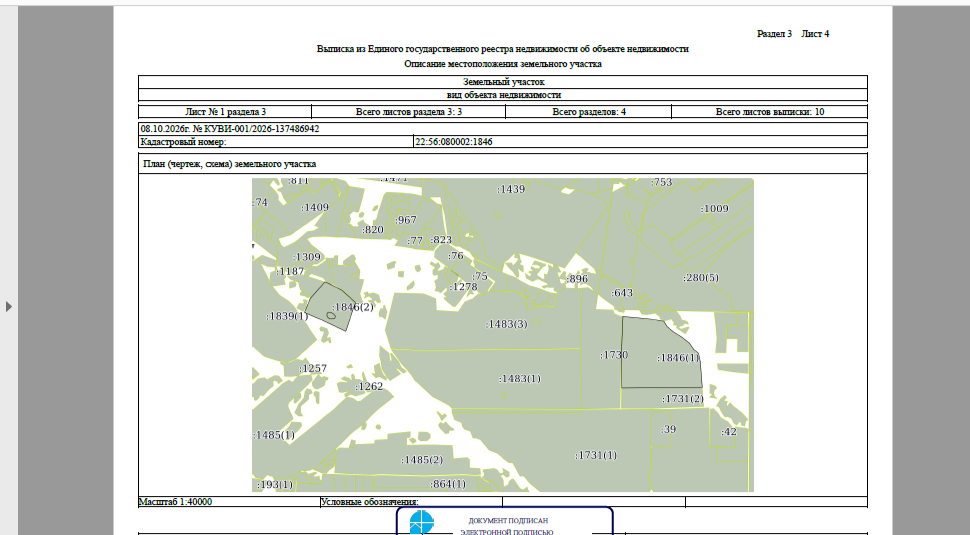This screenshot has width=970, height=535.
Task: Select cadastral number 22:56:080002:1846
Action: pyautogui.click(x=453, y=142)
